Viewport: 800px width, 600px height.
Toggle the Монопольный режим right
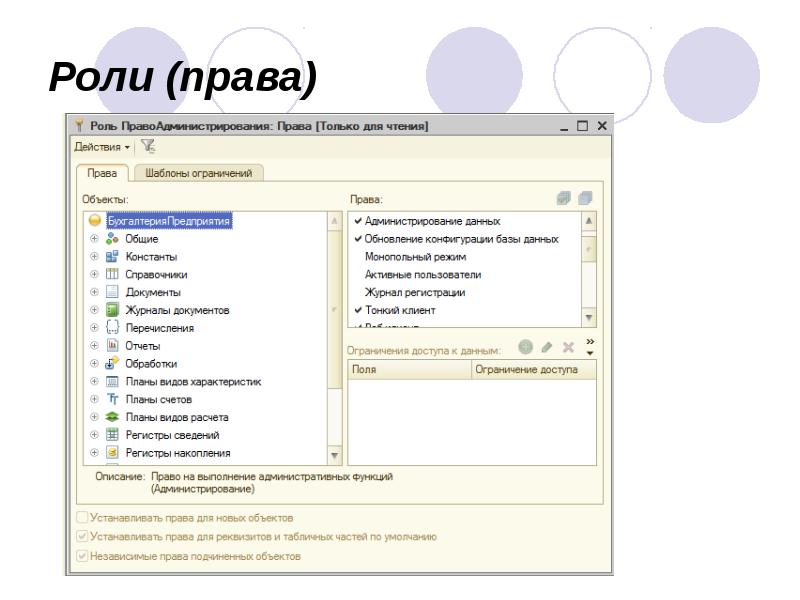click(x=358, y=257)
